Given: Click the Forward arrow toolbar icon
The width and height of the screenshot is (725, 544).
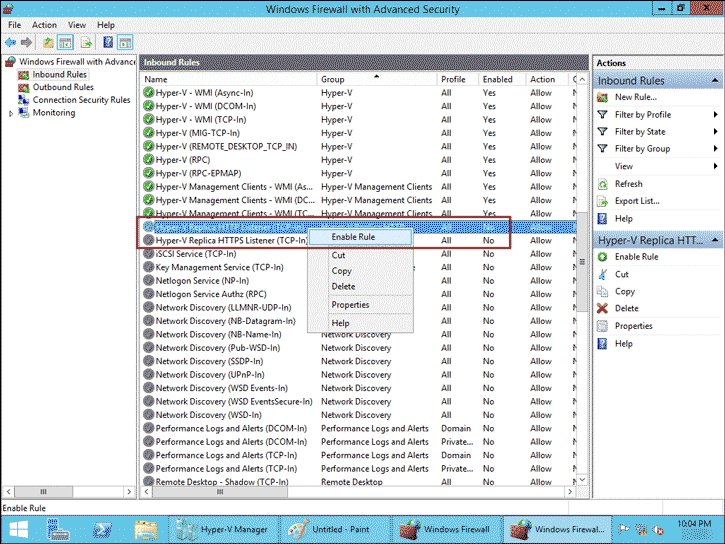Looking at the screenshot, I should [x=26, y=43].
